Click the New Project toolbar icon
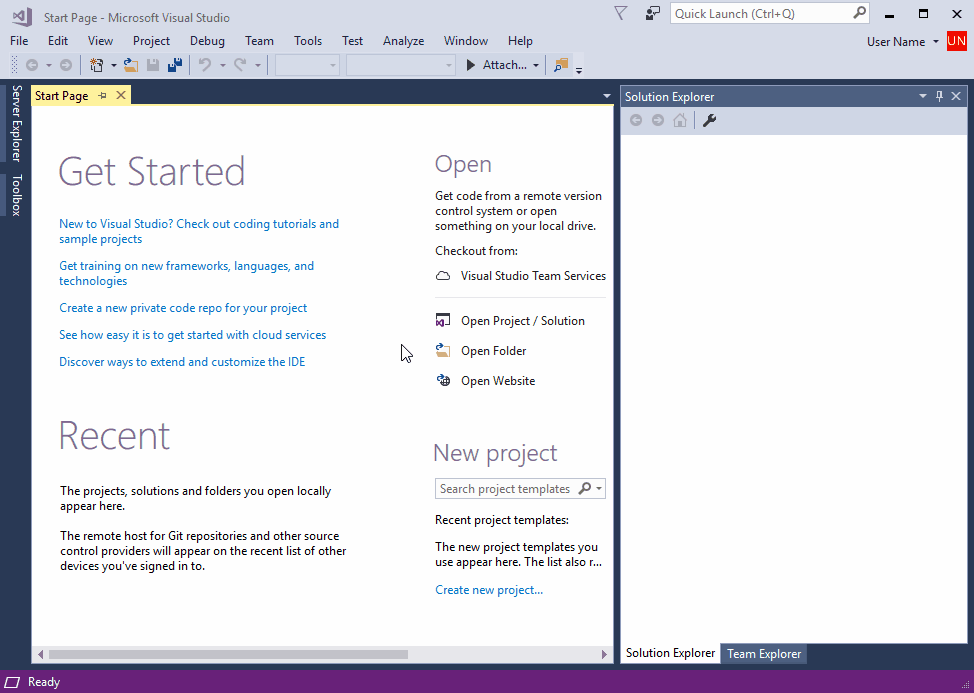Viewport: 974px width, 693px height. [x=96, y=64]
